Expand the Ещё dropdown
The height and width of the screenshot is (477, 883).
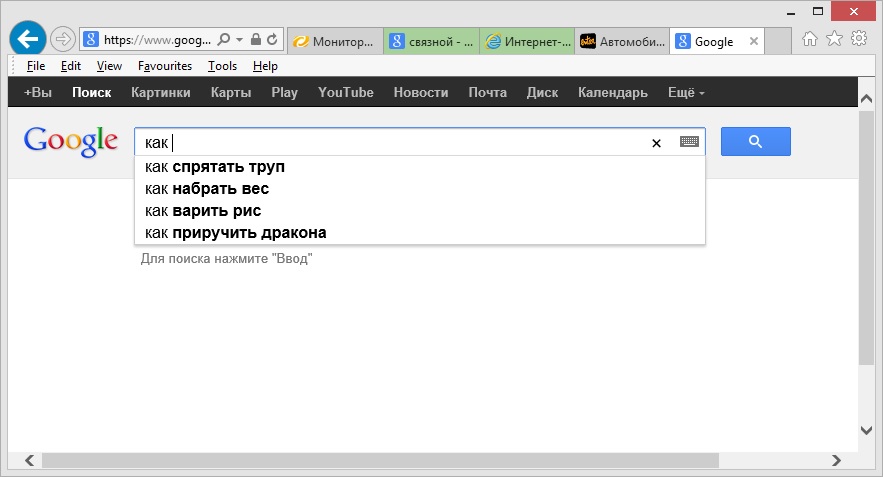coord(686,92)
